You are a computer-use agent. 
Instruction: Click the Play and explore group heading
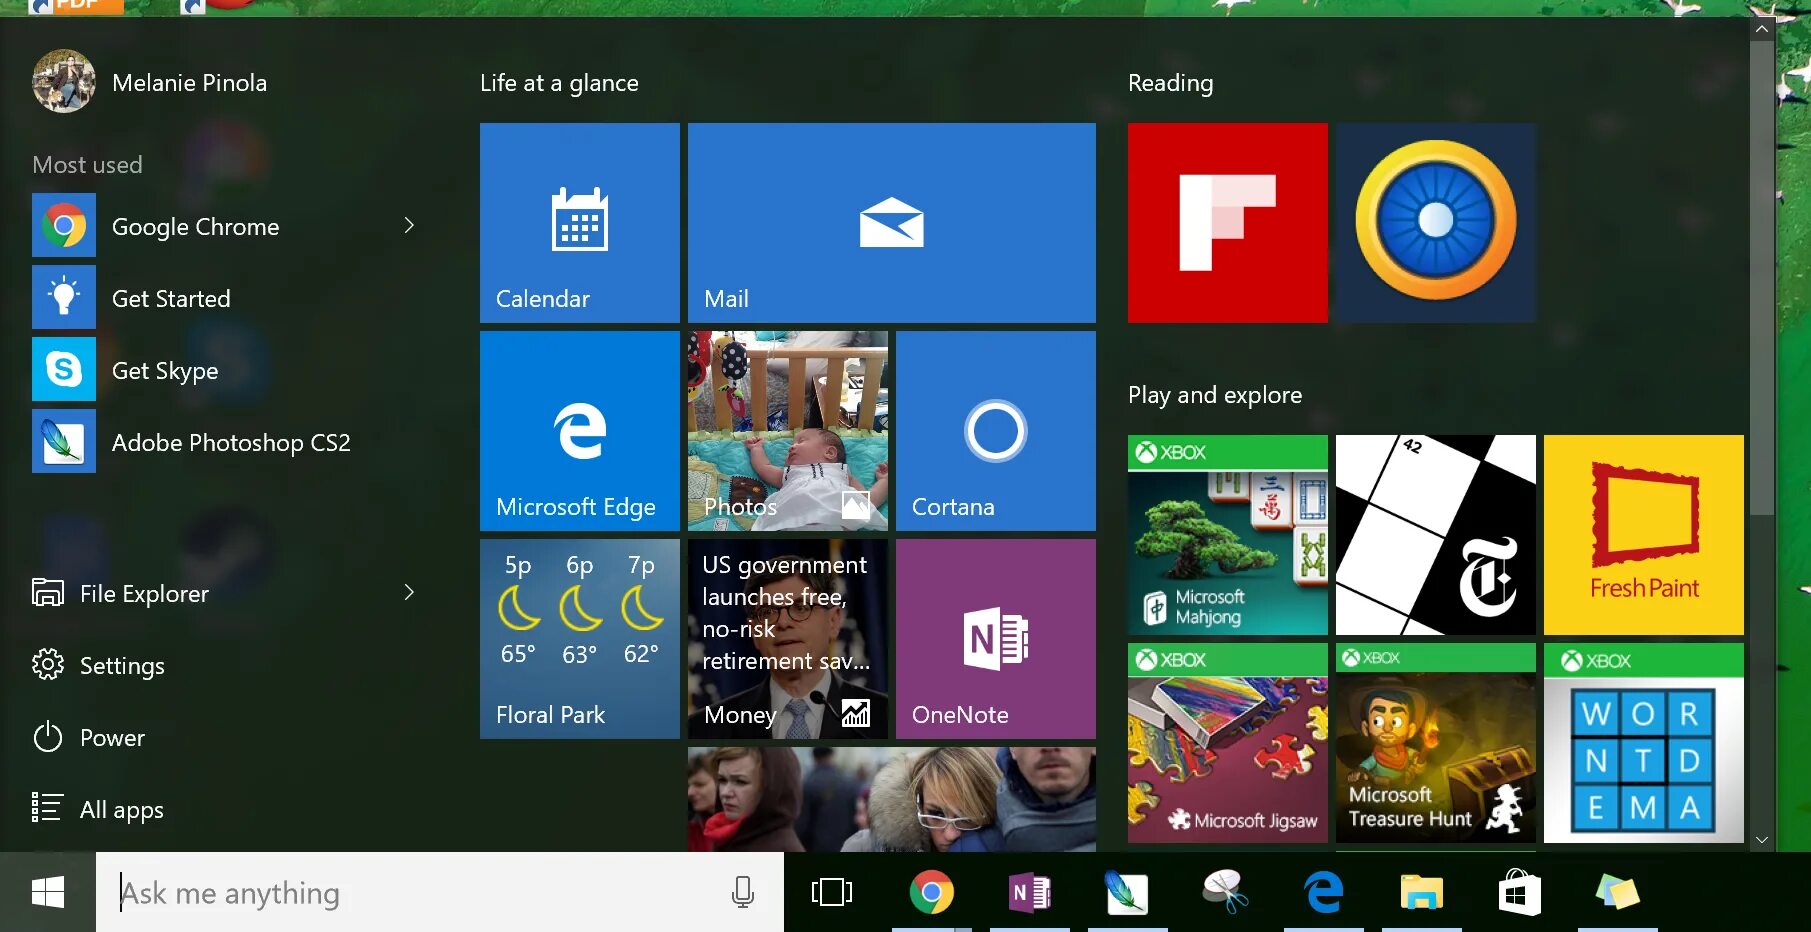[1215, 395]
